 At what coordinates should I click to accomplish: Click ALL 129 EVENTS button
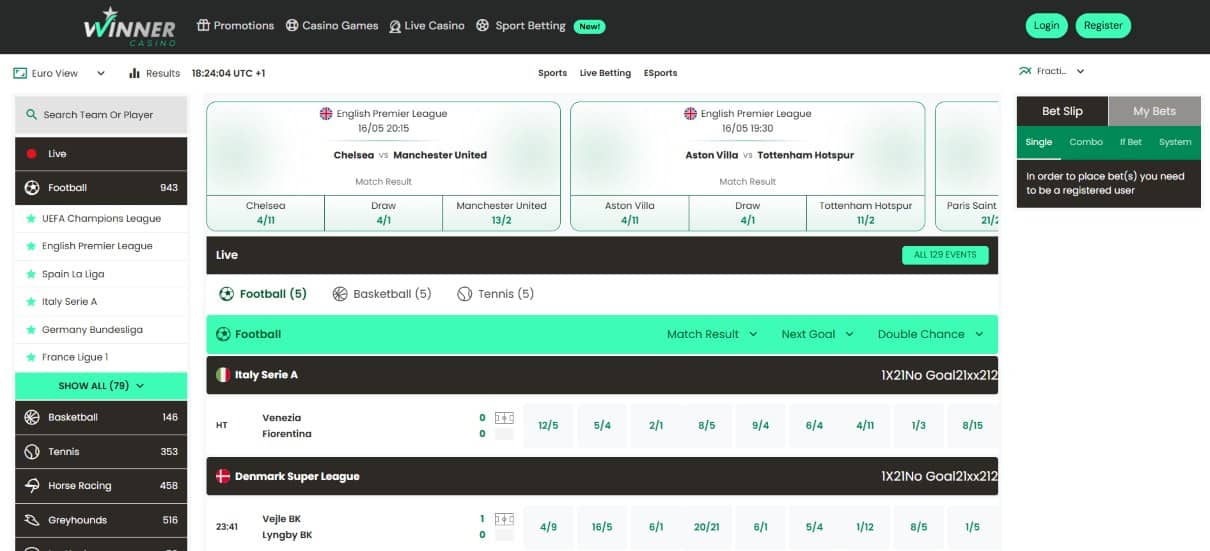pos(945,255)
